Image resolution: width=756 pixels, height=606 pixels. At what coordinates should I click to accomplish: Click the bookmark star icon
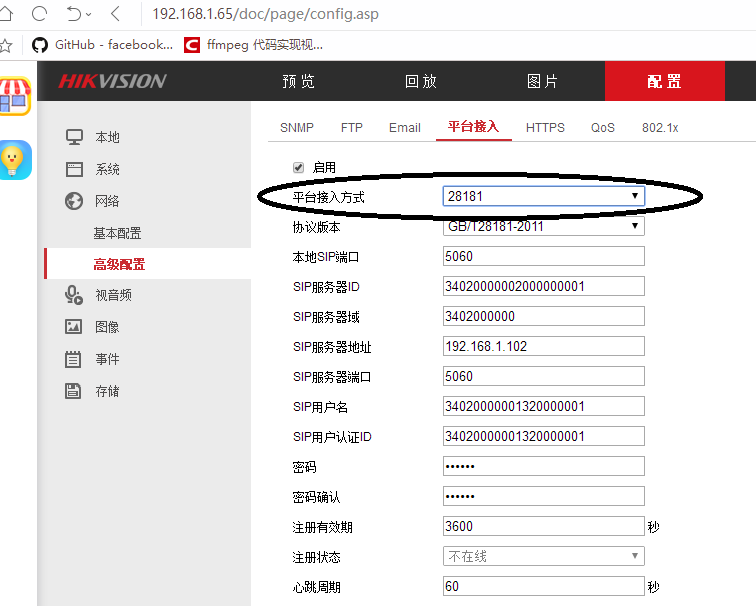tap(5, 45)
